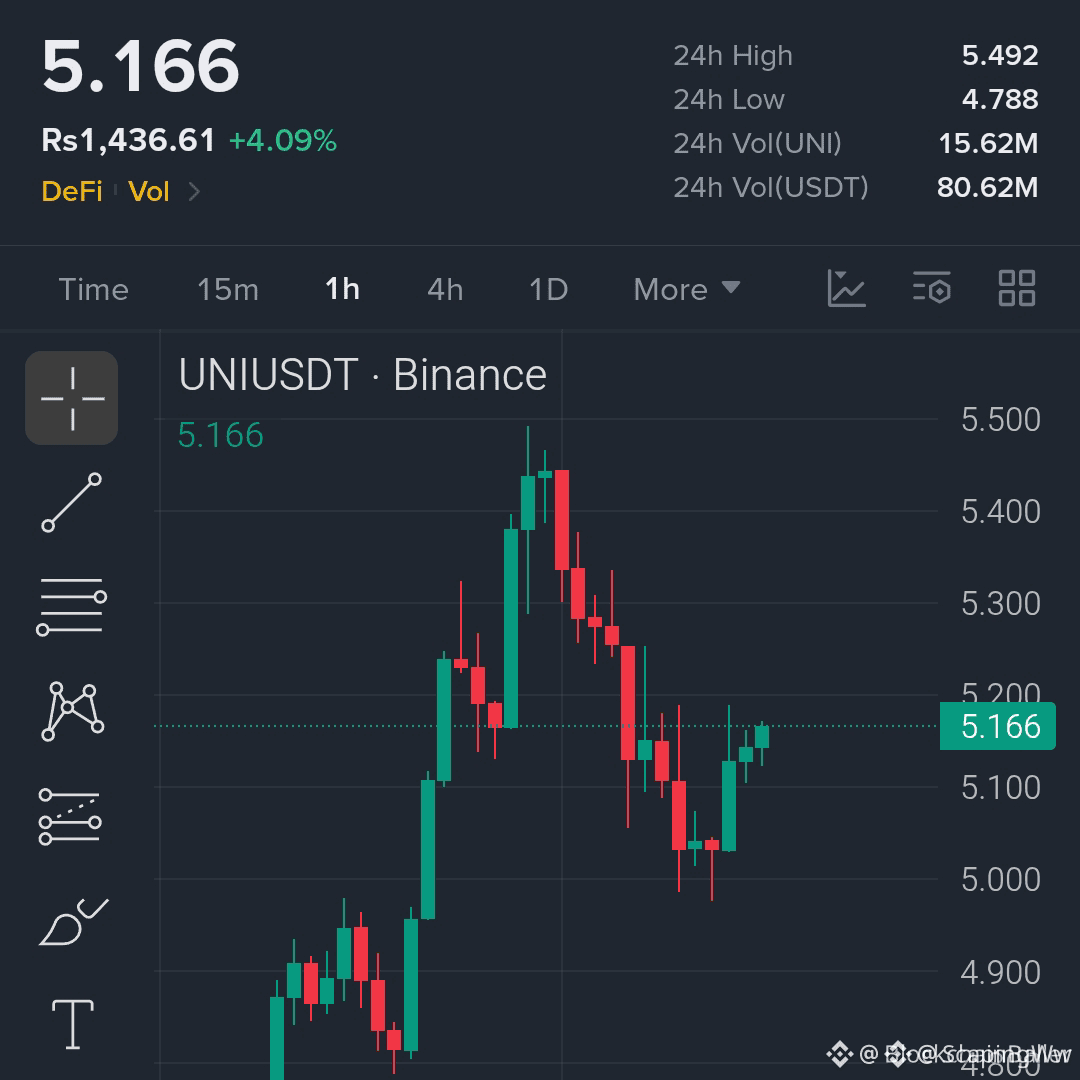Expand the More intervals dropdown
This screenshot has width=1080, height=1080.
687,289
